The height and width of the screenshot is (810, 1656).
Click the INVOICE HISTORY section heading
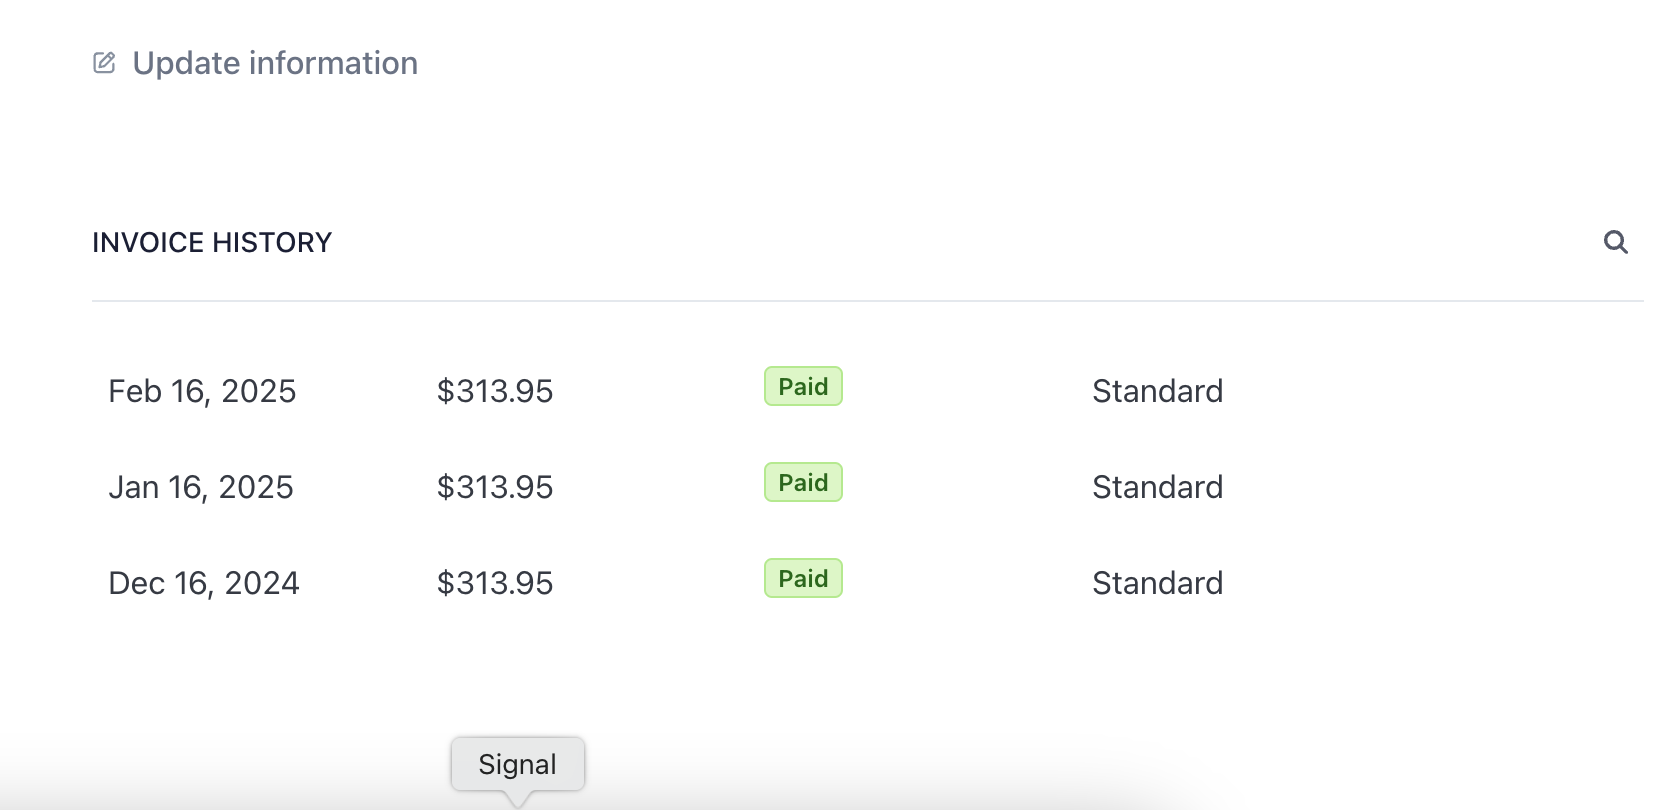pyautogui.click(x=212, y=243)
